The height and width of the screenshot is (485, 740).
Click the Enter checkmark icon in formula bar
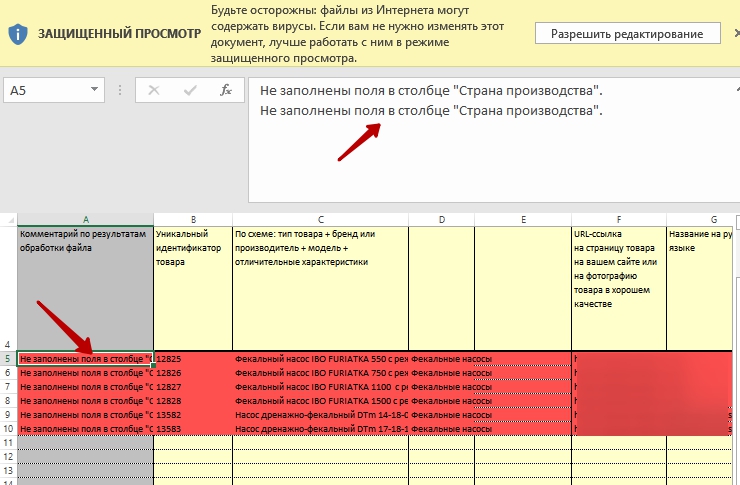(190, 90)
